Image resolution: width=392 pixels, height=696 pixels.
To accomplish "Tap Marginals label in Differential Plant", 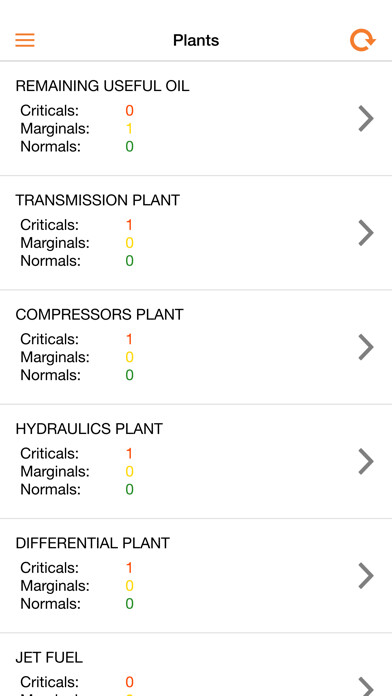I will pyautogui.click(x=55, y=585).
